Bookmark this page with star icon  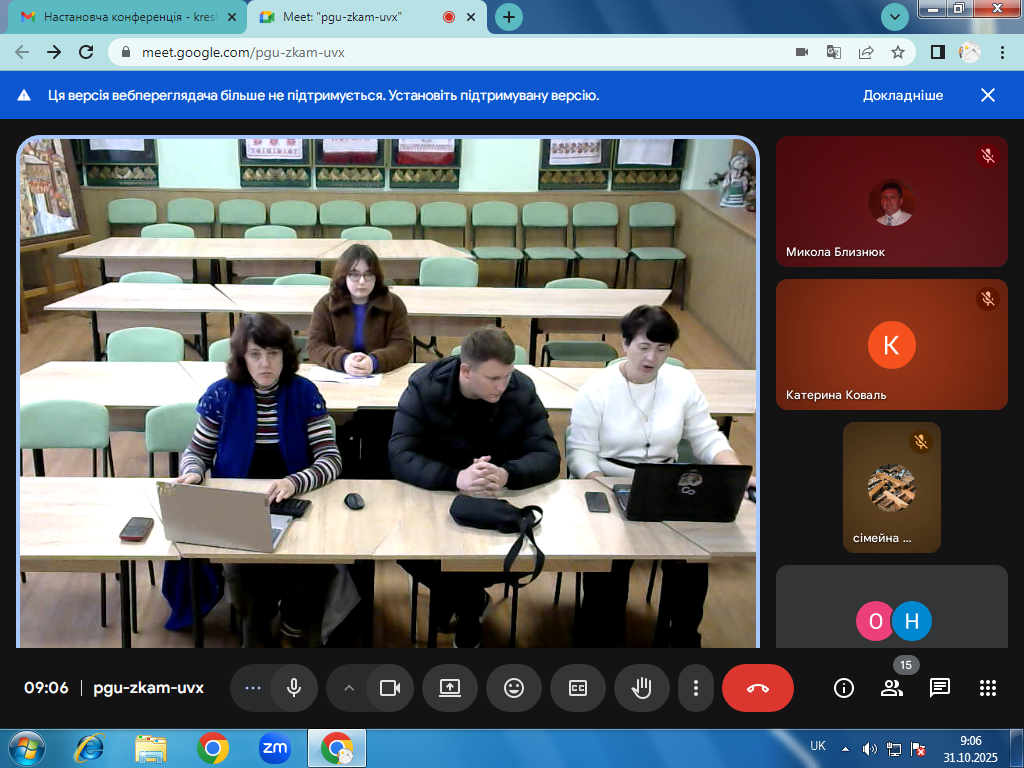898,52
